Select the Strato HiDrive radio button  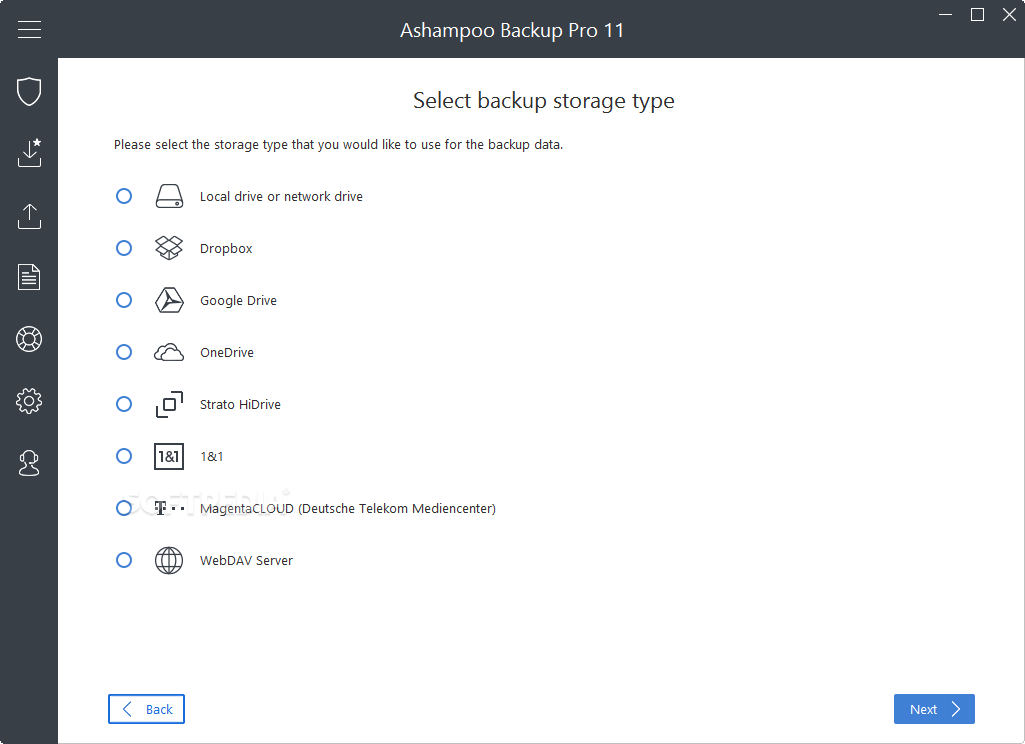[x=124, y=404]
